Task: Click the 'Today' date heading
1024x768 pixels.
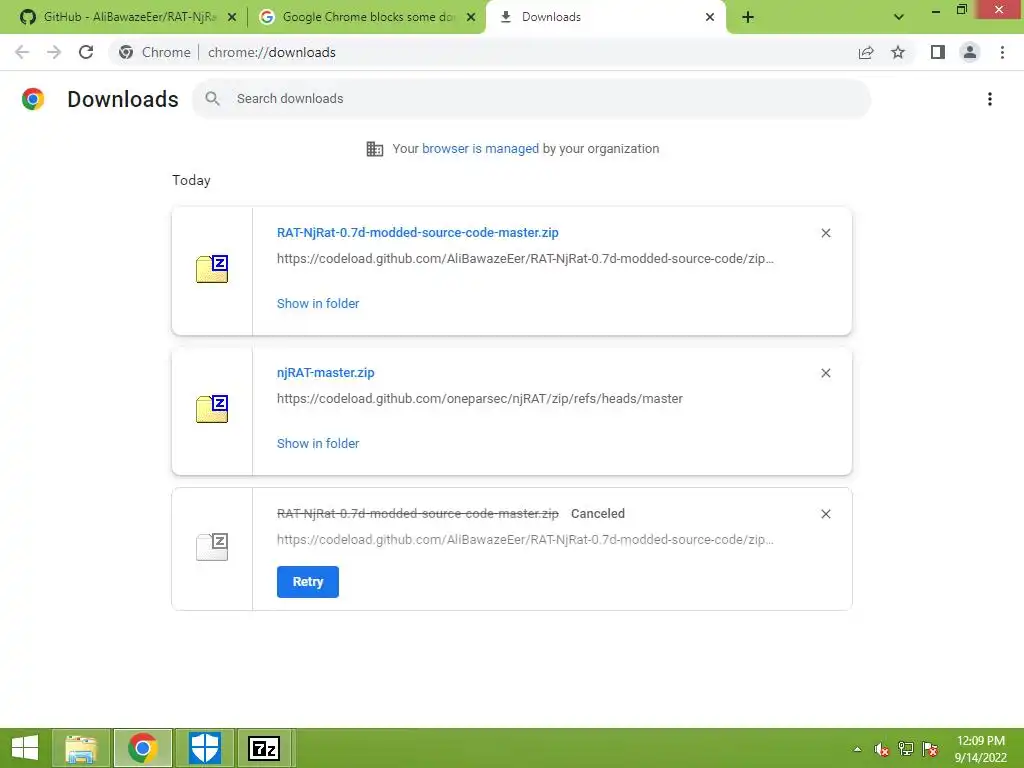Action: click(191, 180)
